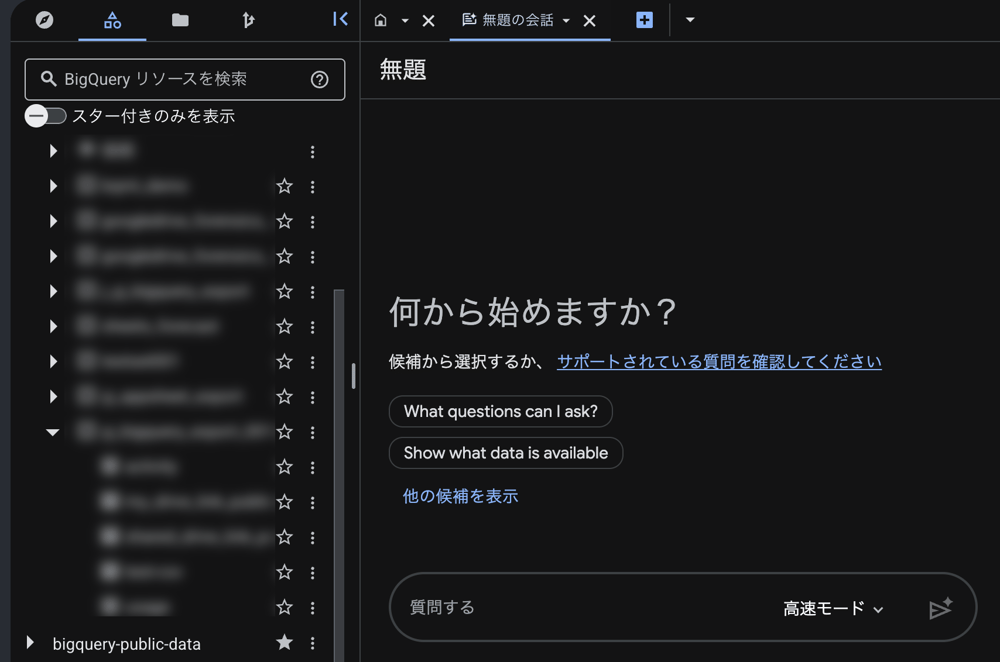Collapse the left panel with the arrow-bar icon
This screenshot has width=1000, height=662.
pos(340,19)
